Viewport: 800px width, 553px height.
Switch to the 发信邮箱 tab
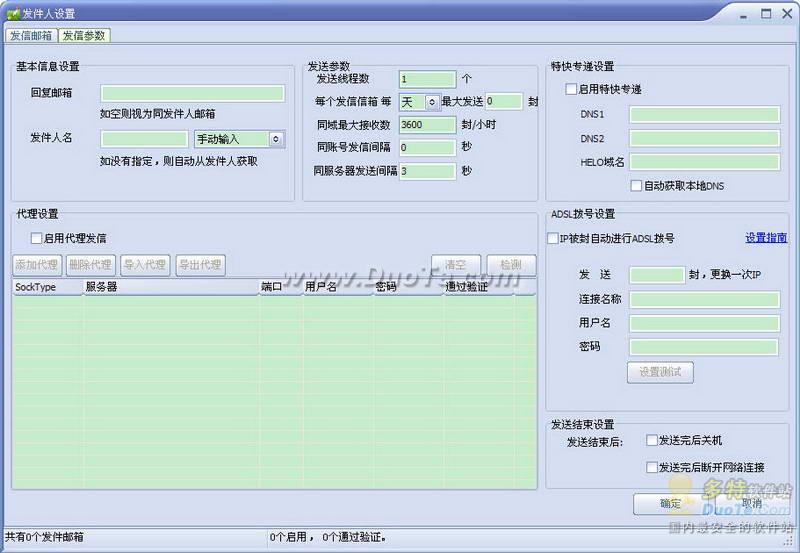(x=30, y=35)
